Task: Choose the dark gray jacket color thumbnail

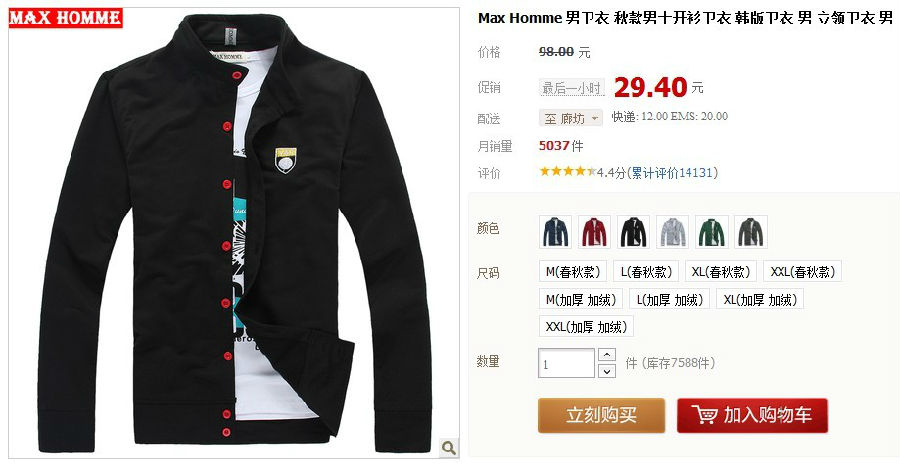Action: tap(751, 232)
